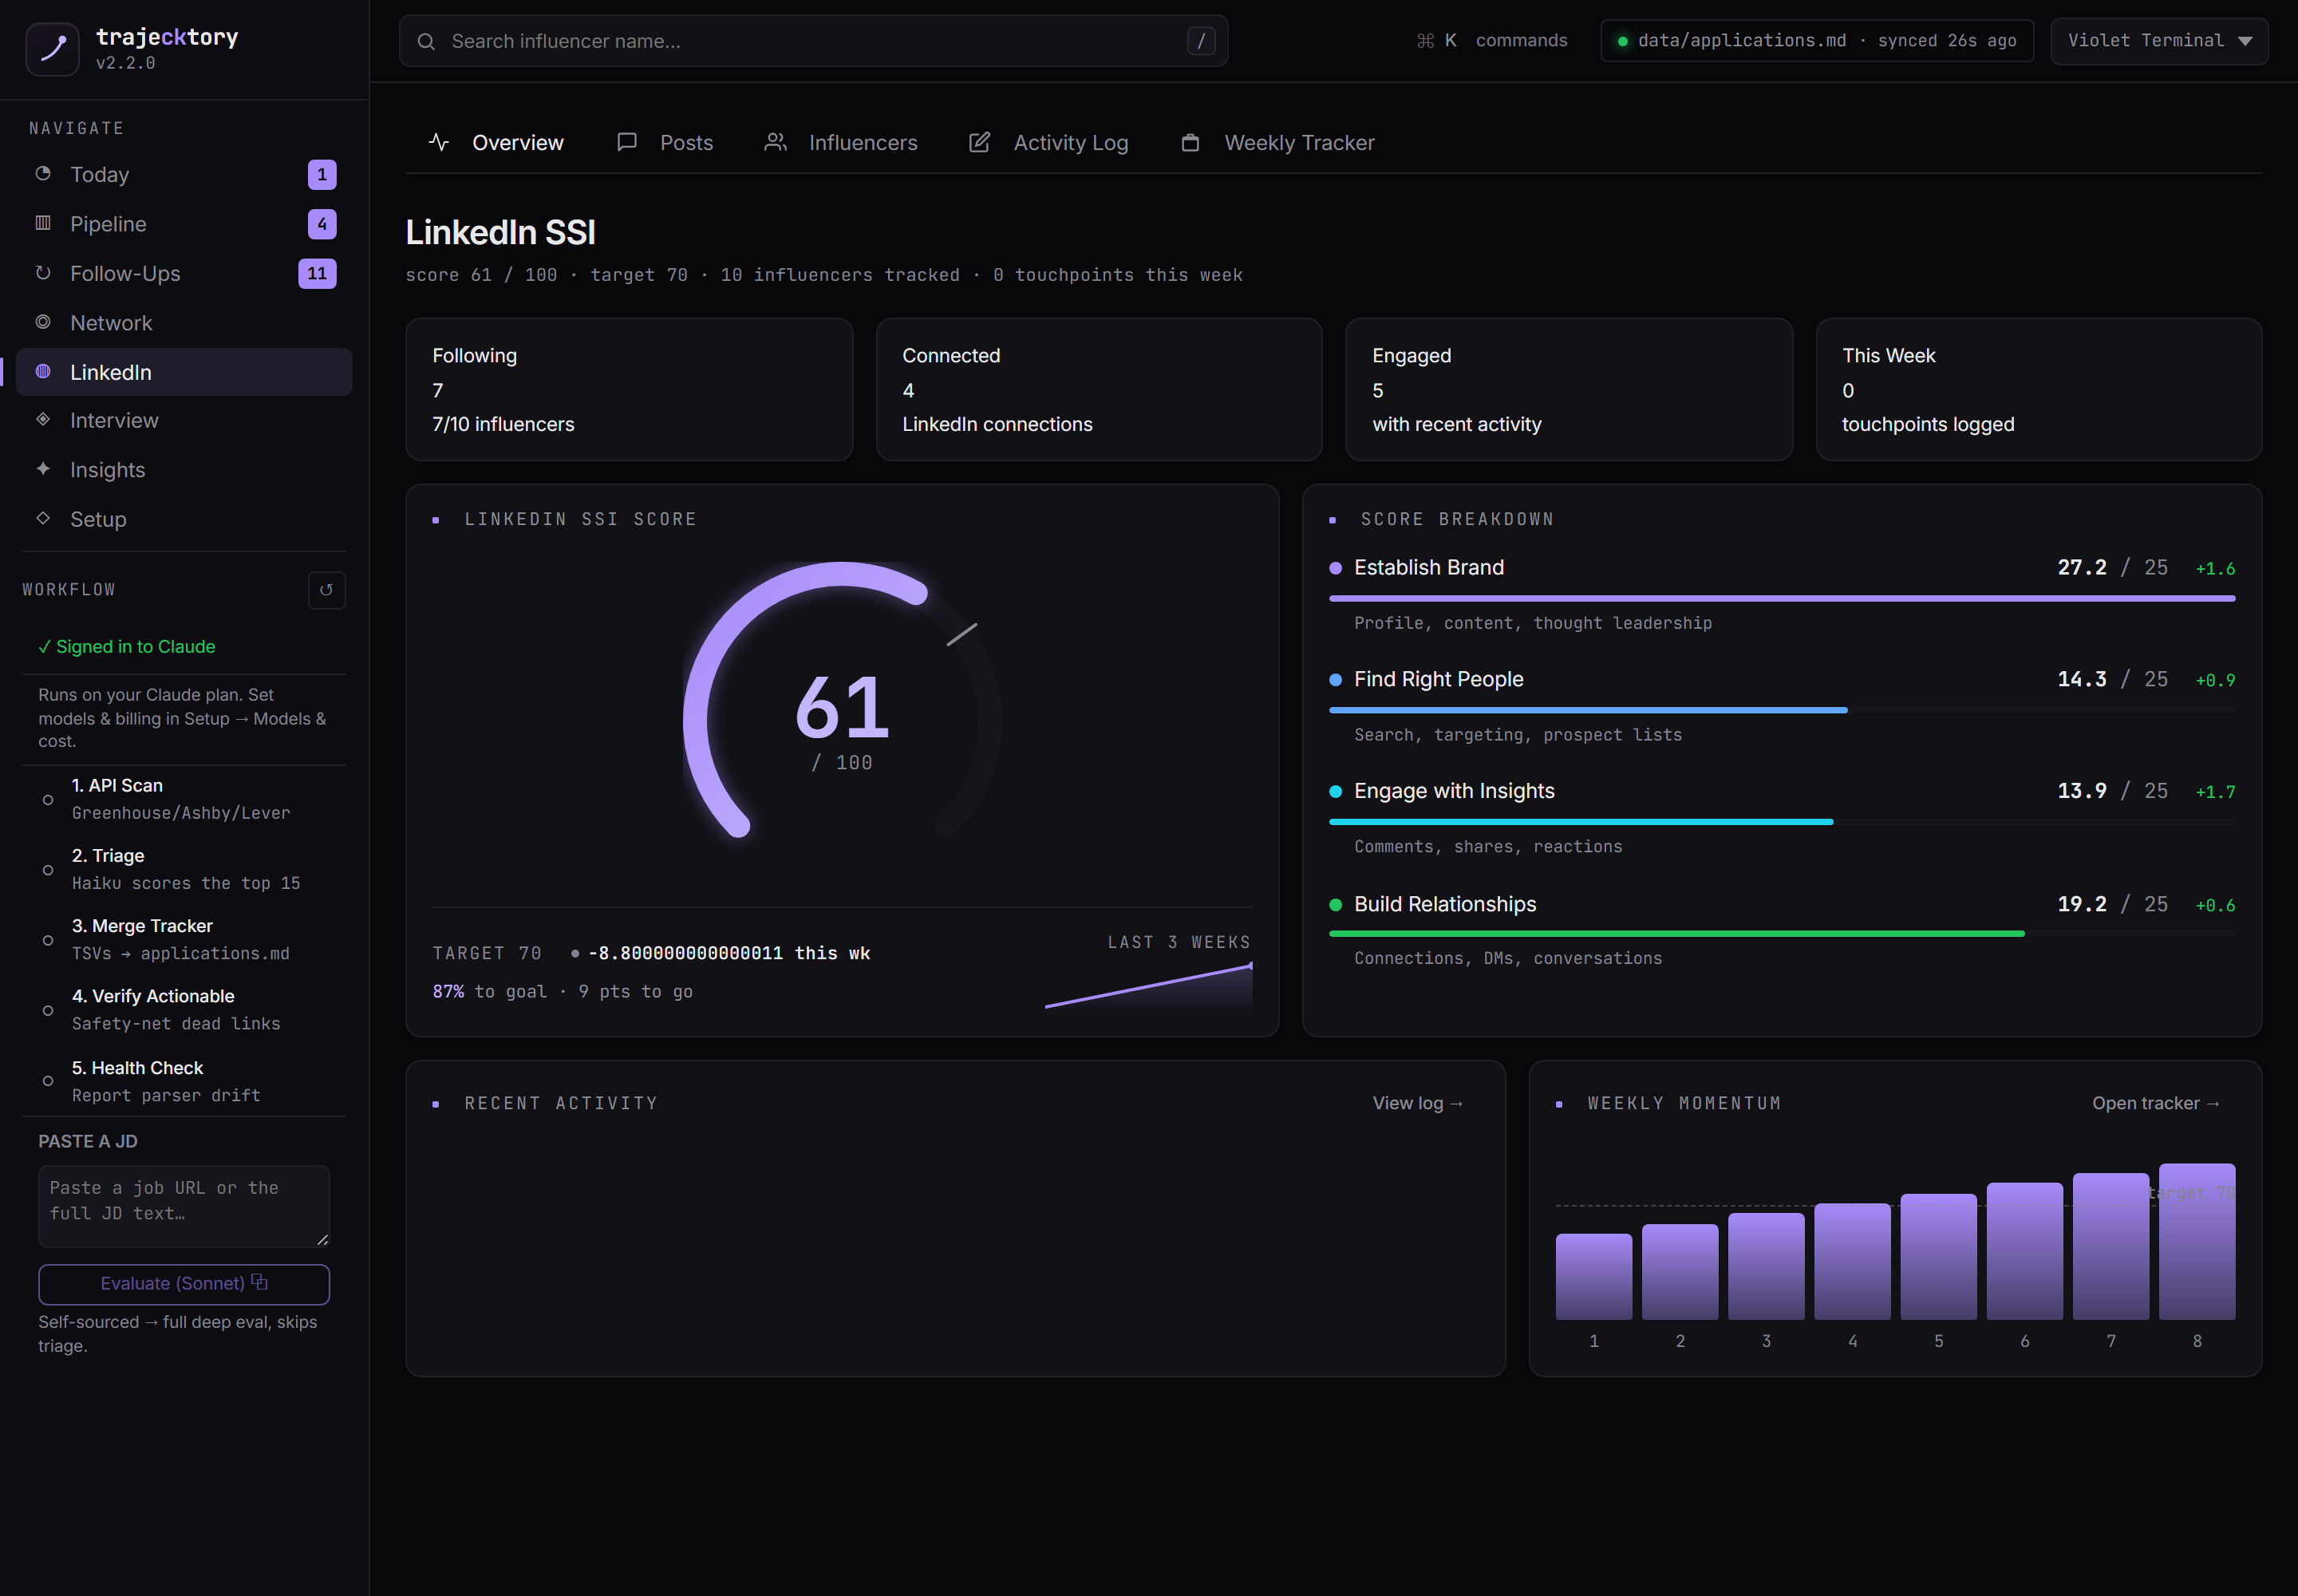
Task: Reset workflow with the refresh icon button
Action: [x=326, y=590]
